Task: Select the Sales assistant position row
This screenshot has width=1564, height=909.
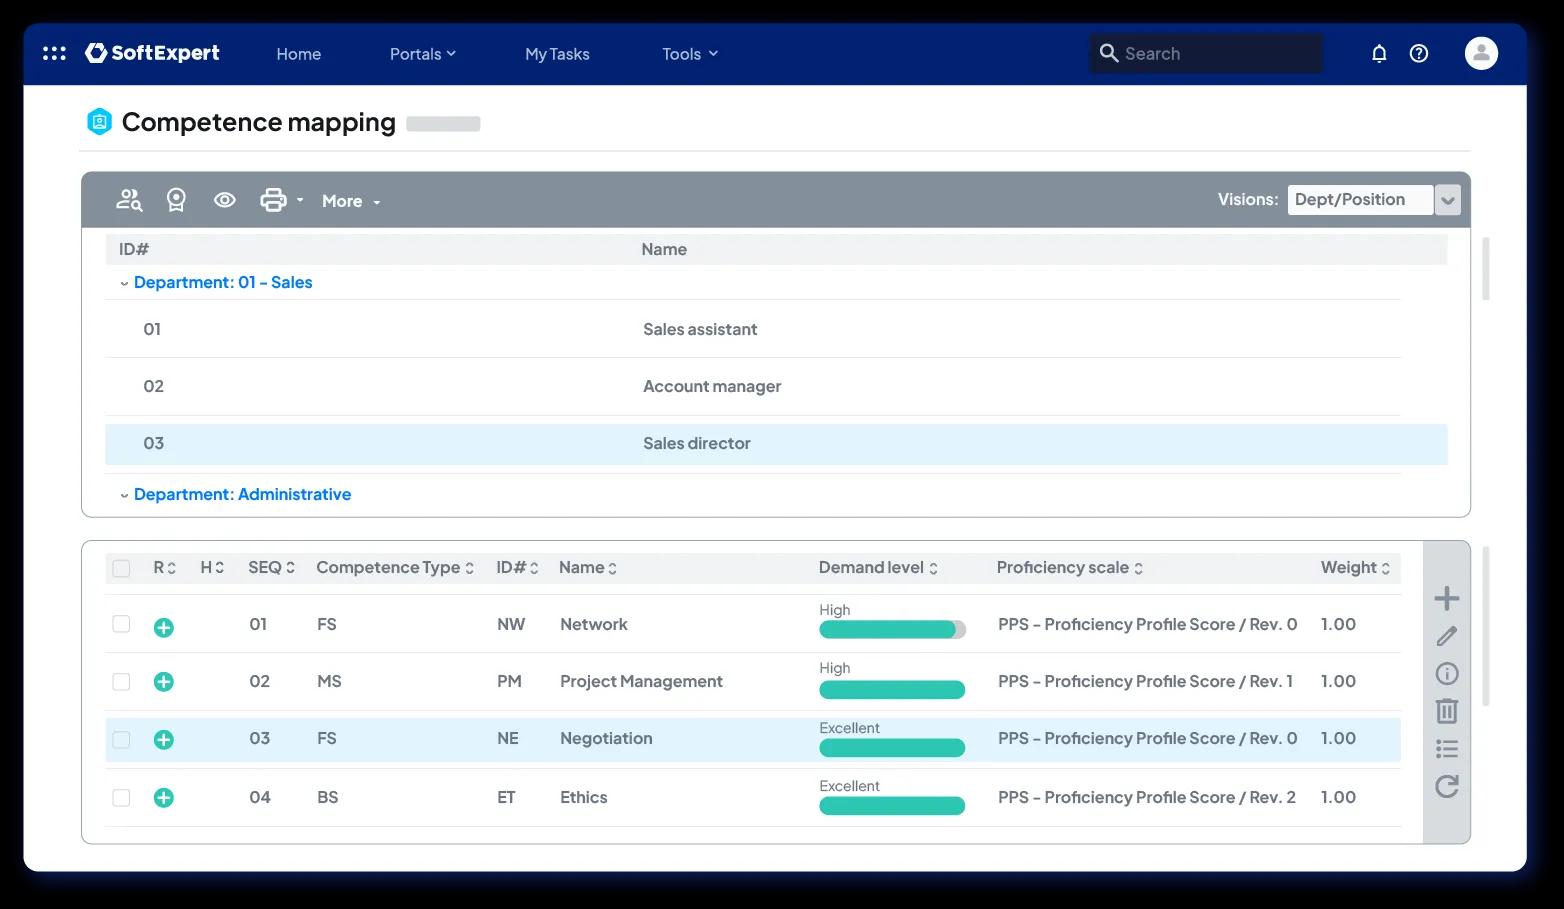Action: pos(753,329)
